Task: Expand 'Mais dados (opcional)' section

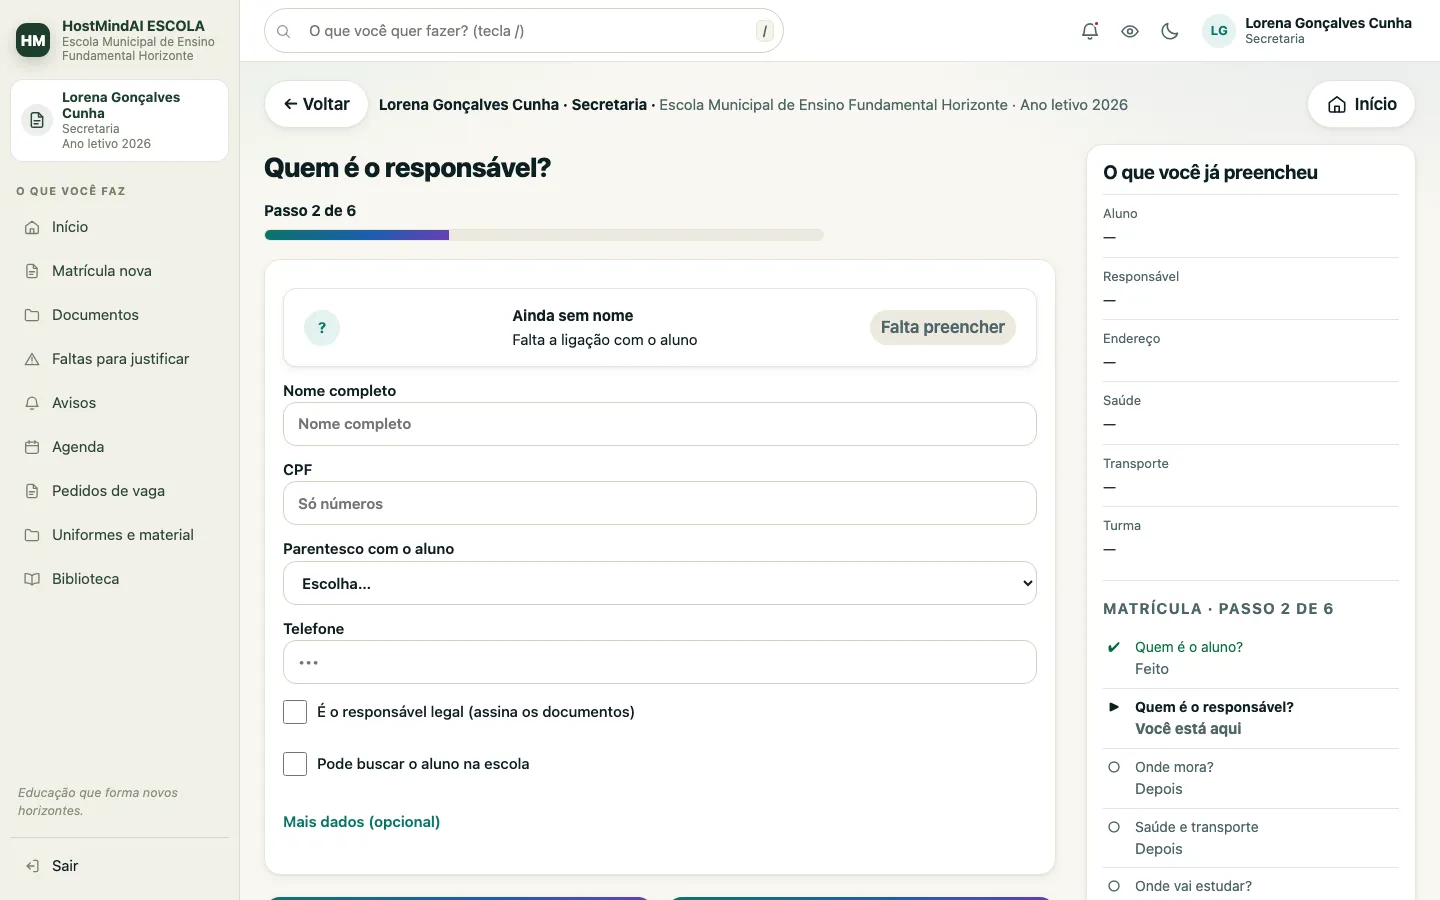Action: 362,822
